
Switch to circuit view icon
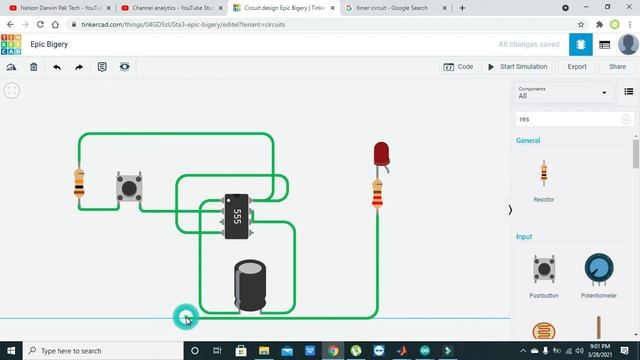(580, 44)
